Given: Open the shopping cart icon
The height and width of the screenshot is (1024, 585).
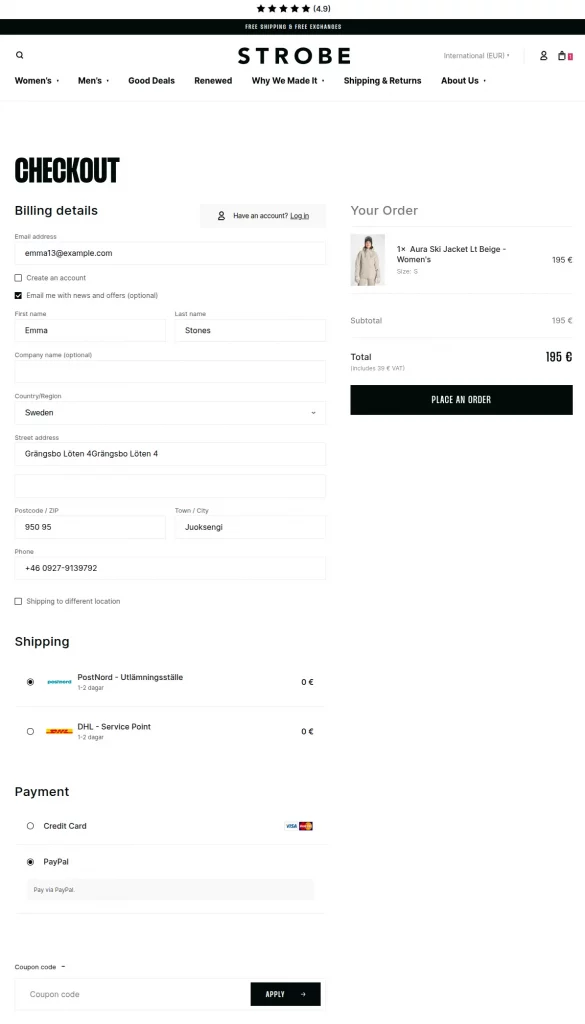Looking at the screenshot, I should pyautogui.click(x=562, y=55).
